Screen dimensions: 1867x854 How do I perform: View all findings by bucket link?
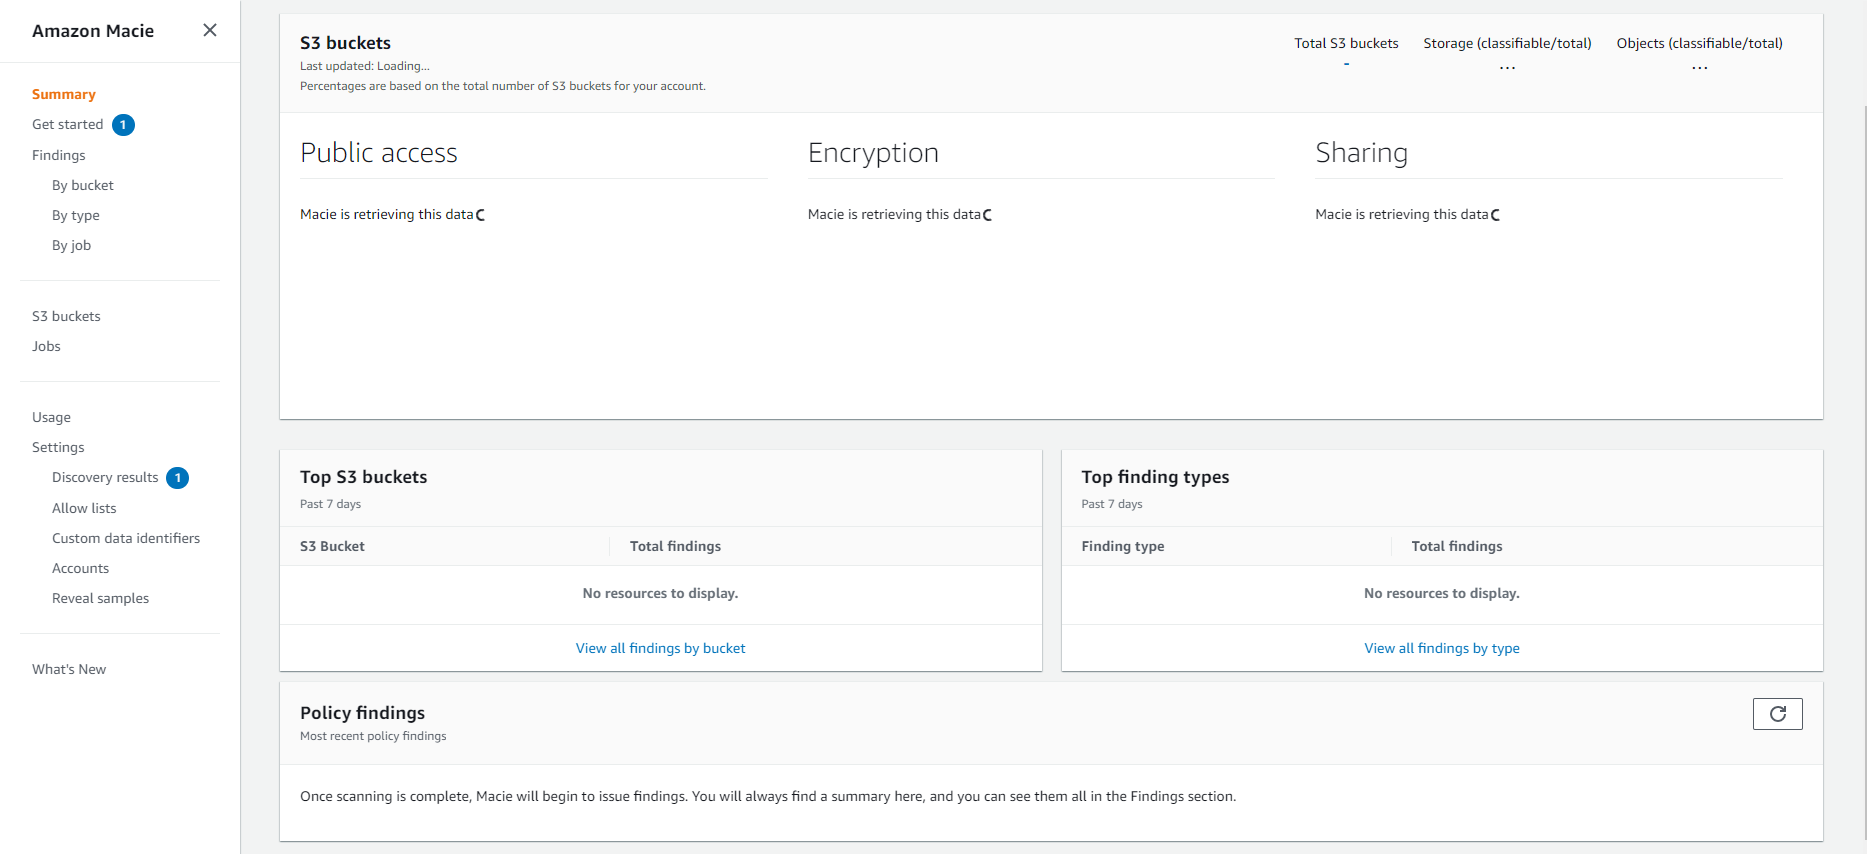coord(661,648)
